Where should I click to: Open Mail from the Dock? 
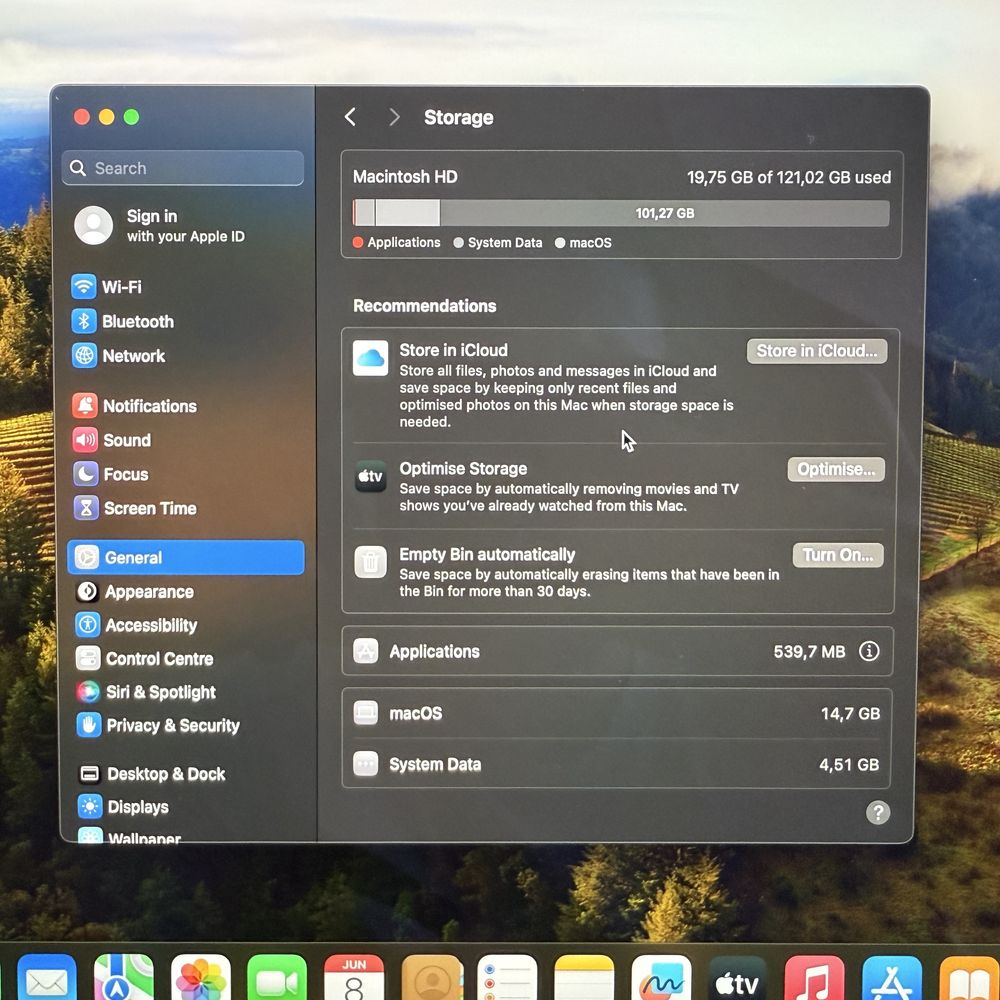[x=46, y=979]
